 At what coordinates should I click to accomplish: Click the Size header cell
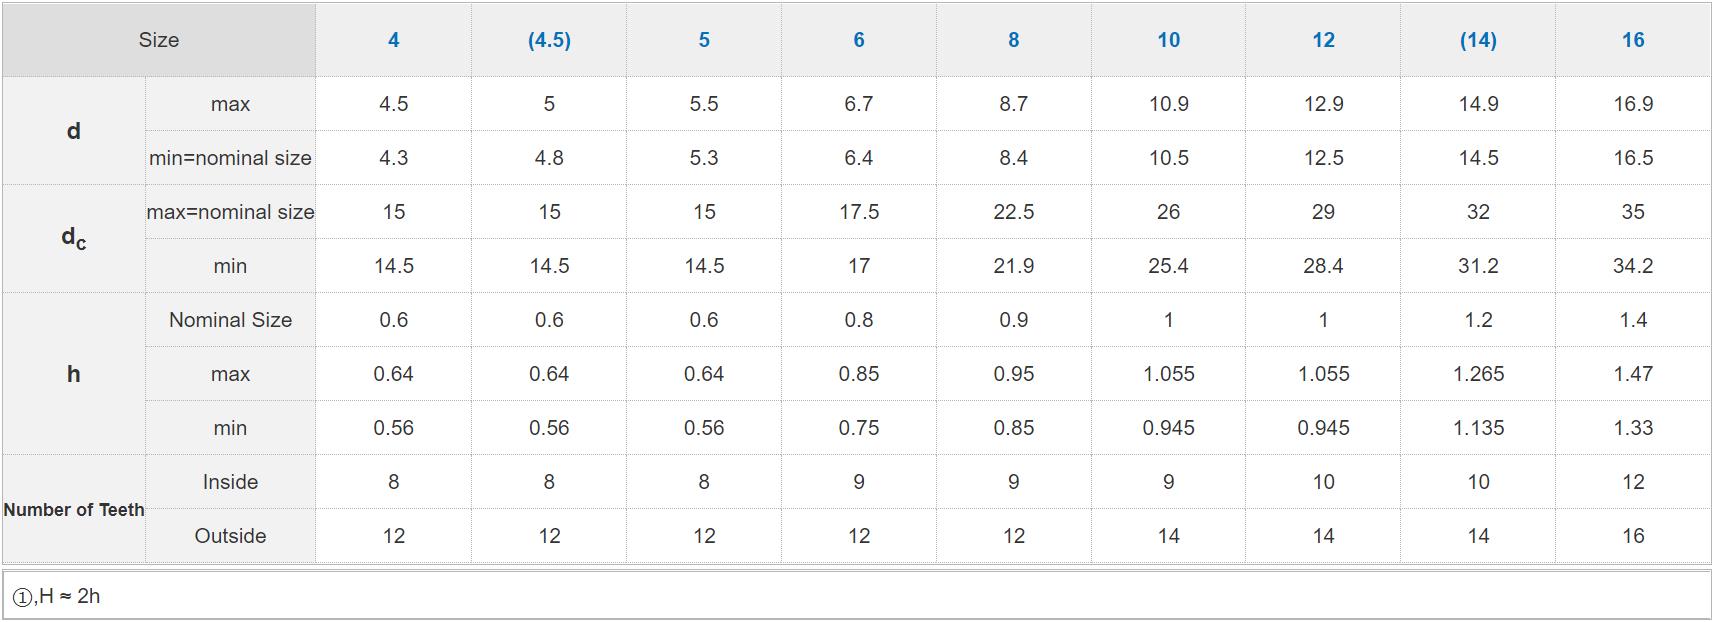[x=159, y=40]
